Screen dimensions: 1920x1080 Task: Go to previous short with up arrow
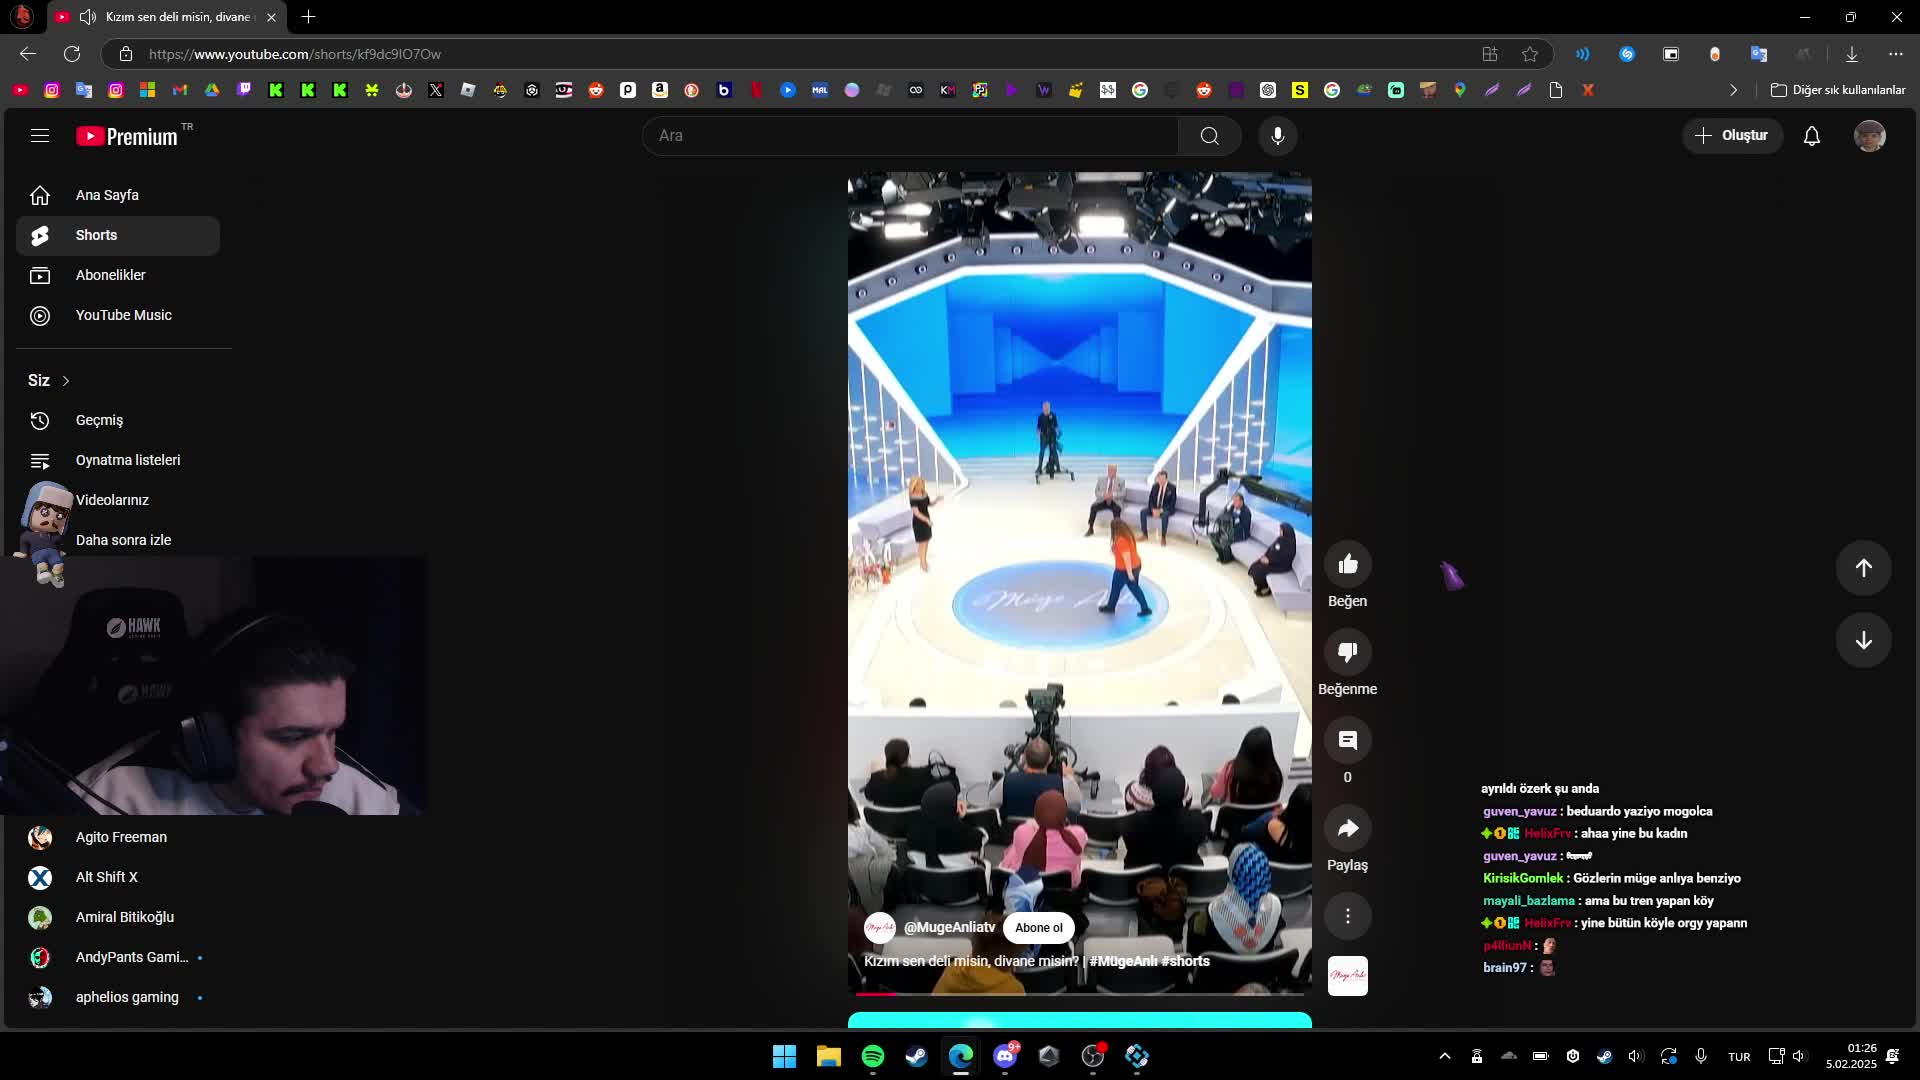coord(1863,568)
